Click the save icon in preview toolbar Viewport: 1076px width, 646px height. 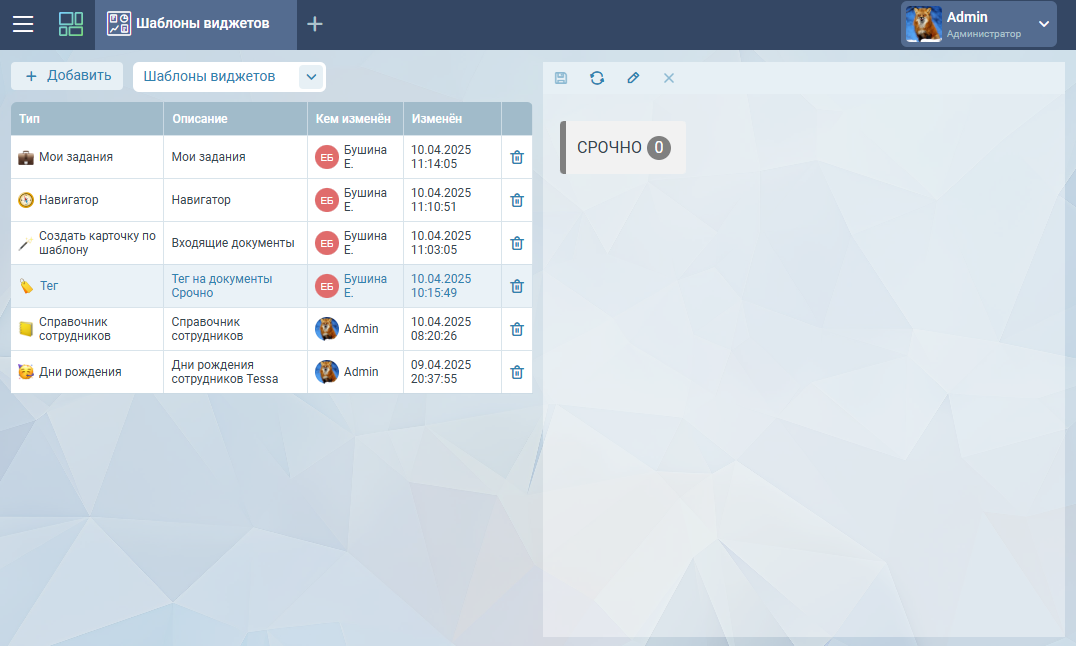point(561,78)
